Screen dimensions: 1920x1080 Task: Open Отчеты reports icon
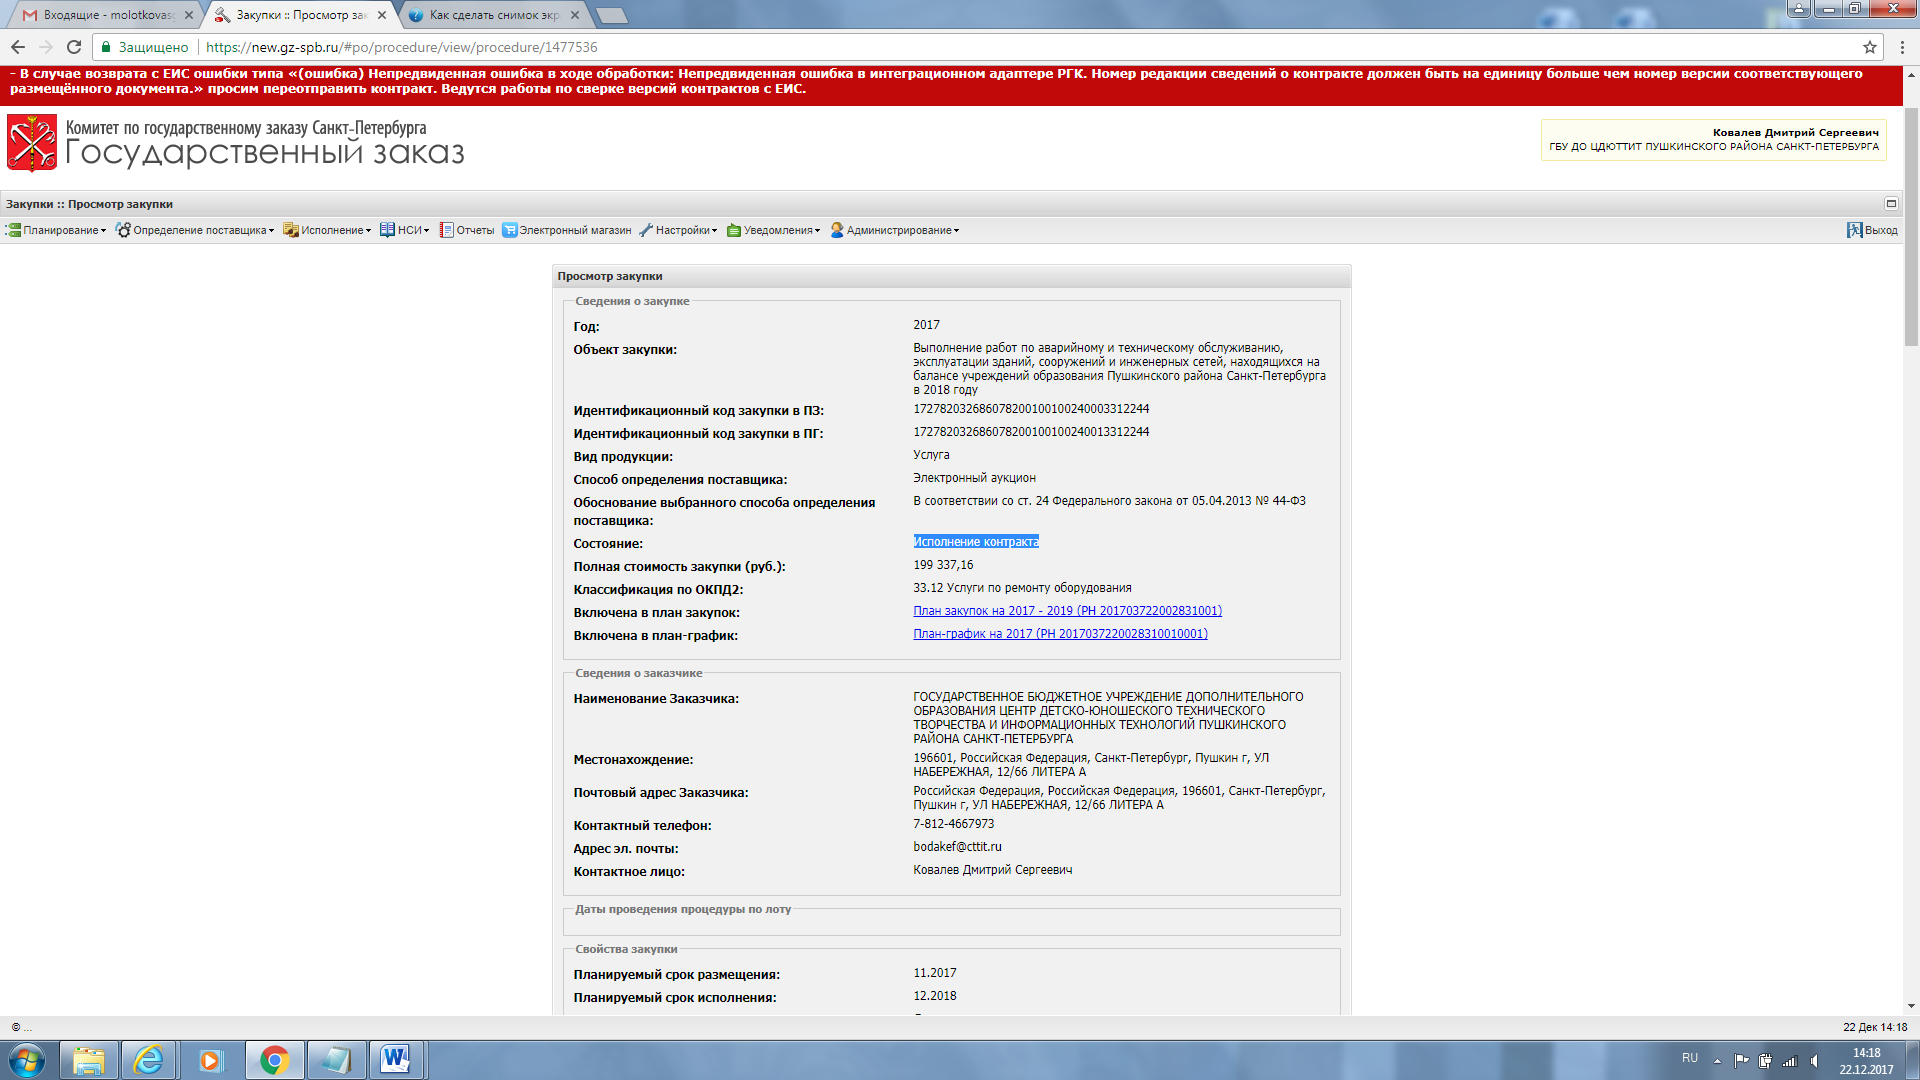446,230
